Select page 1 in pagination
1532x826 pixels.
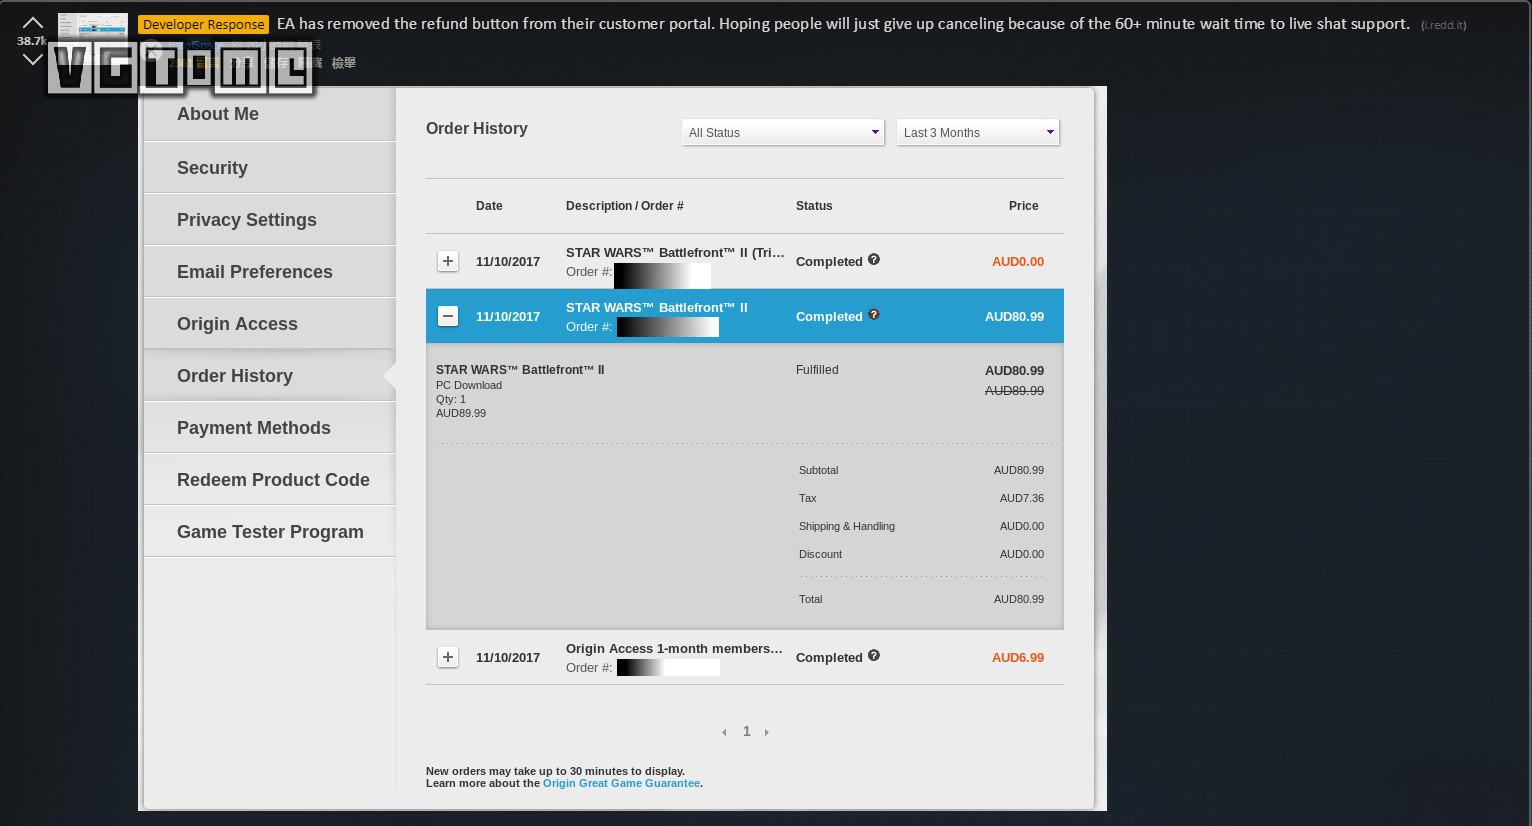tap(746, 731)
